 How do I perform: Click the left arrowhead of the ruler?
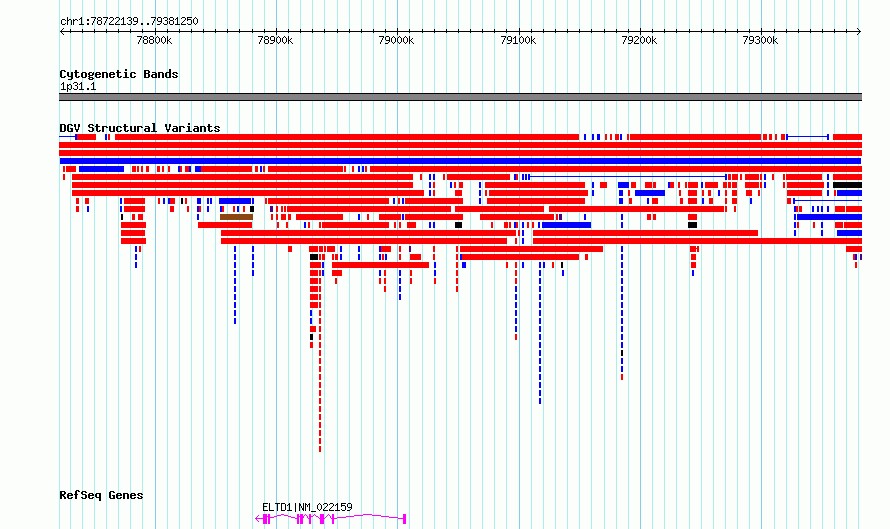coord(62,31)
